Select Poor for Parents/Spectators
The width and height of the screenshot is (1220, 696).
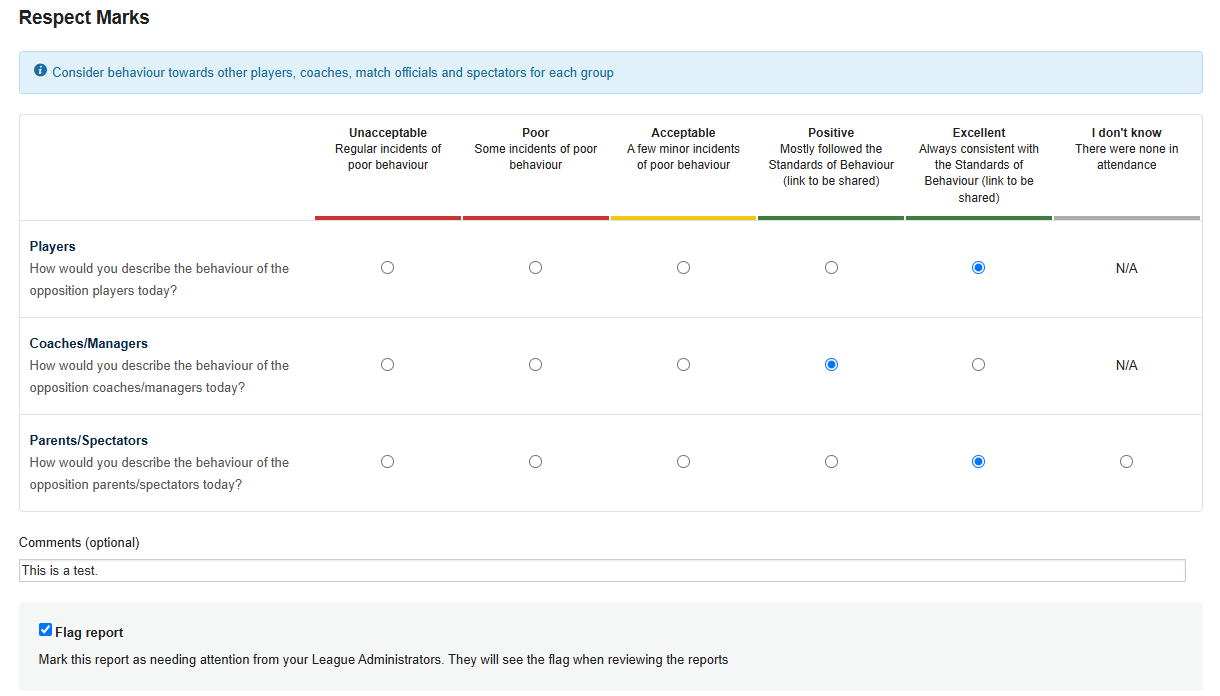(536, 462)
